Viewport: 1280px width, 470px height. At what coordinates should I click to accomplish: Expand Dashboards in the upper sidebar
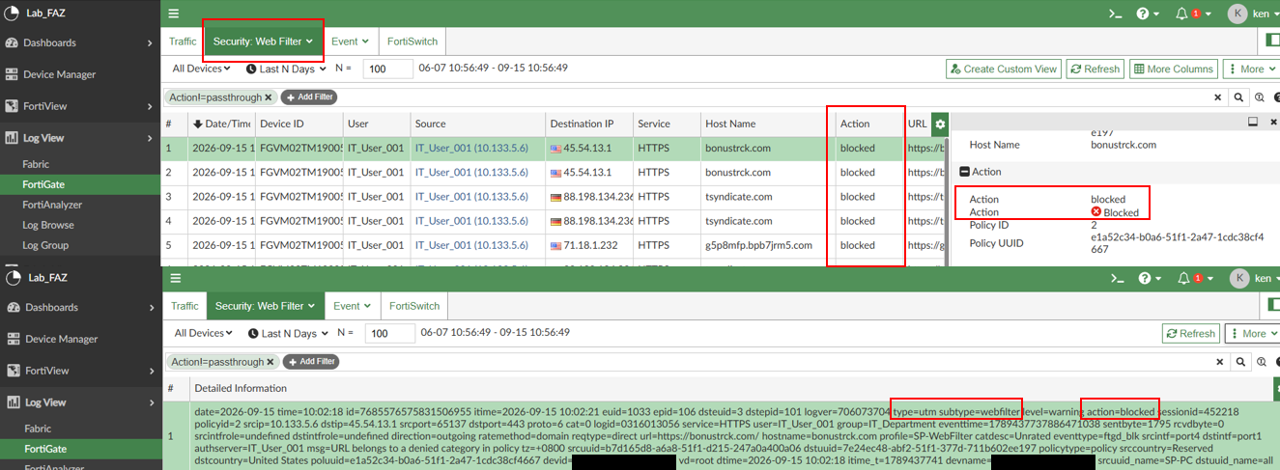[80, 43]
